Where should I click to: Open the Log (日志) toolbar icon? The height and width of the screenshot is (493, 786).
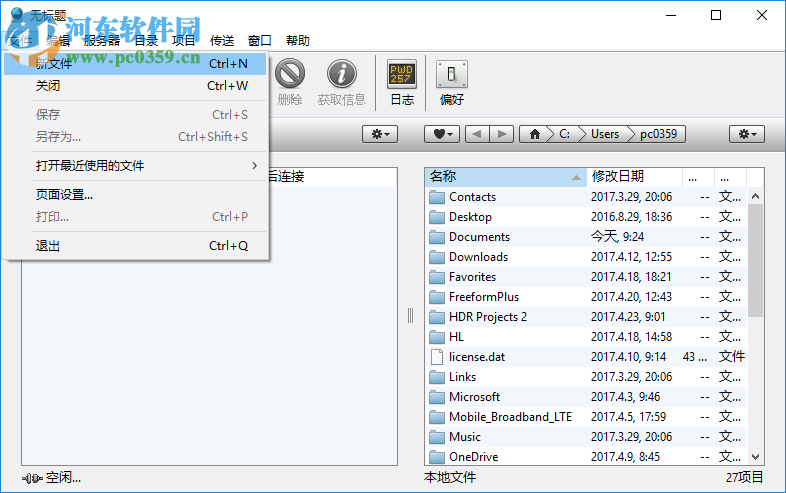pos(402,74)
